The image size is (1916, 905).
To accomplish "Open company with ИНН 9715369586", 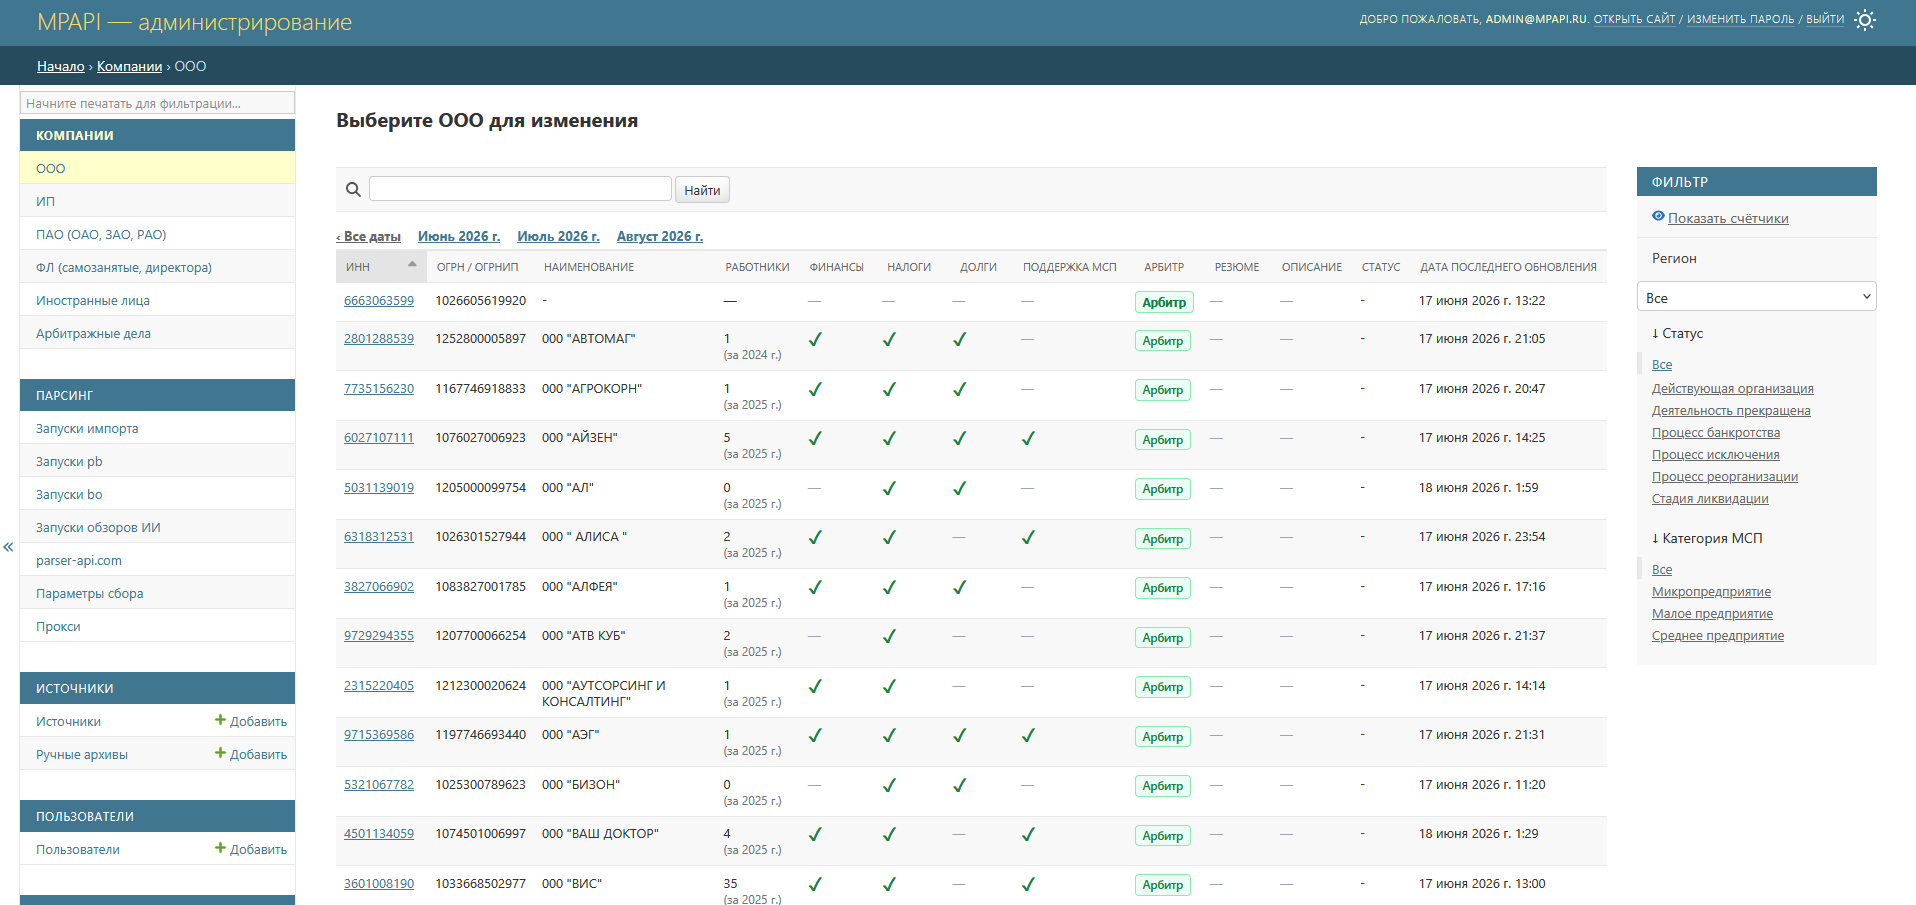I will [379, 735].
